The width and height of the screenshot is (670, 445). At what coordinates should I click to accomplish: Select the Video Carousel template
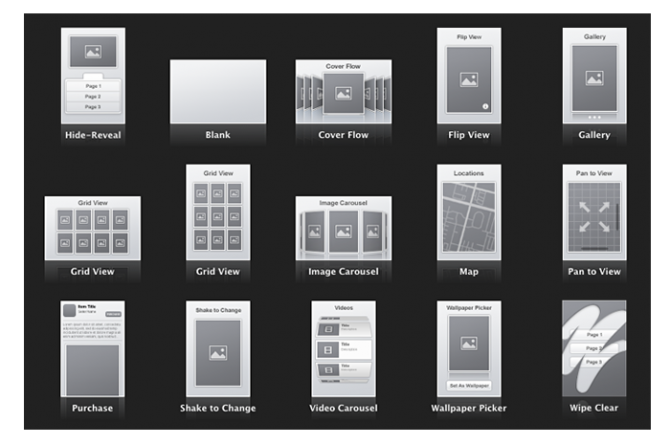pos(343,348)
